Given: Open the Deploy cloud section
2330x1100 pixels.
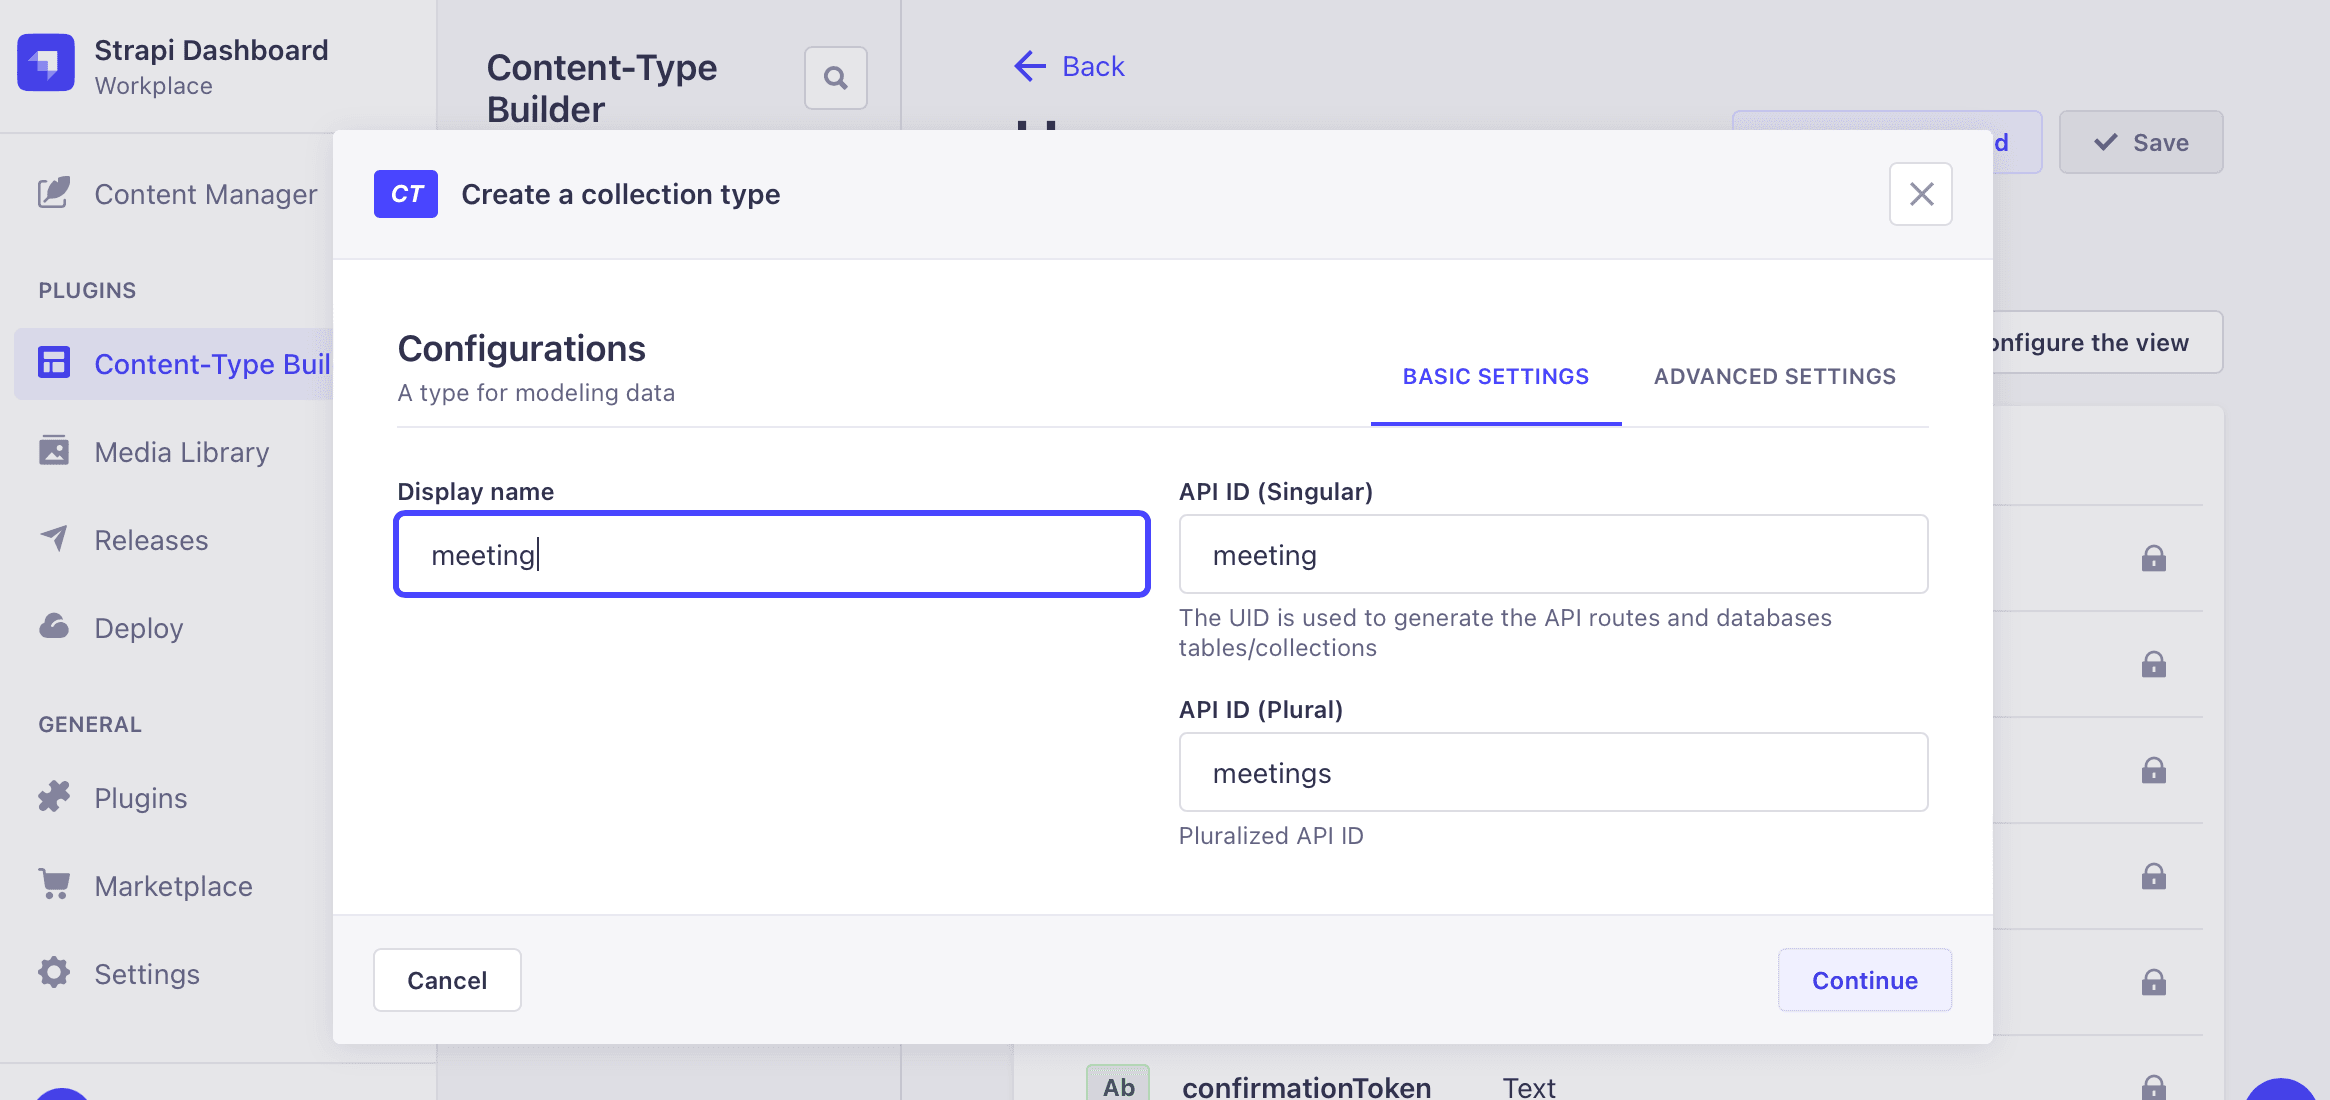Looking at the screenshot, I should [x=110, y=628].
